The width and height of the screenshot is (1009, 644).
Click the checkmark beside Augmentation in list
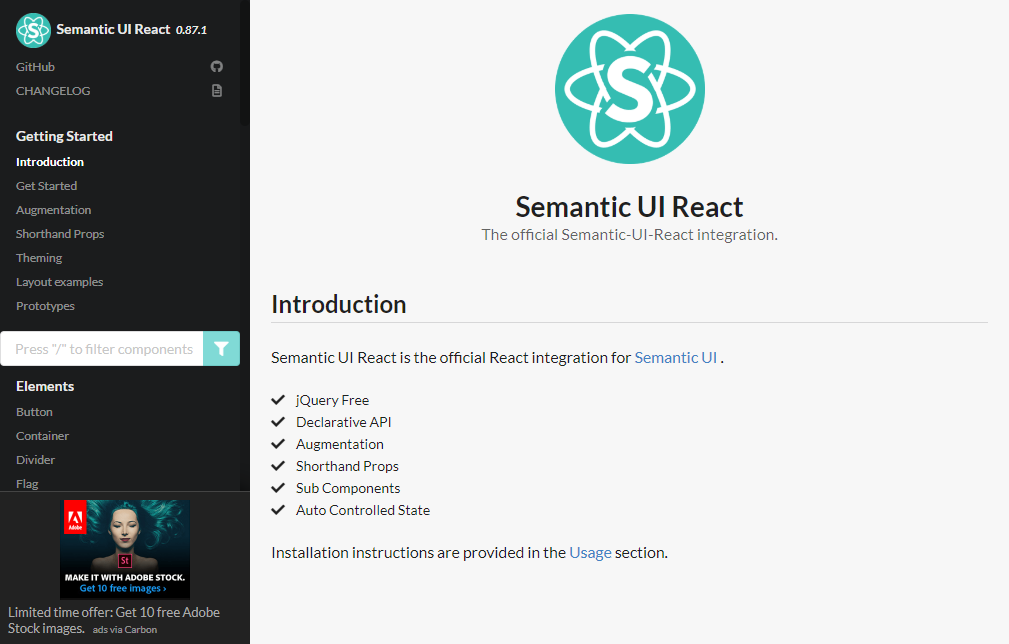(x=278, y=444)
